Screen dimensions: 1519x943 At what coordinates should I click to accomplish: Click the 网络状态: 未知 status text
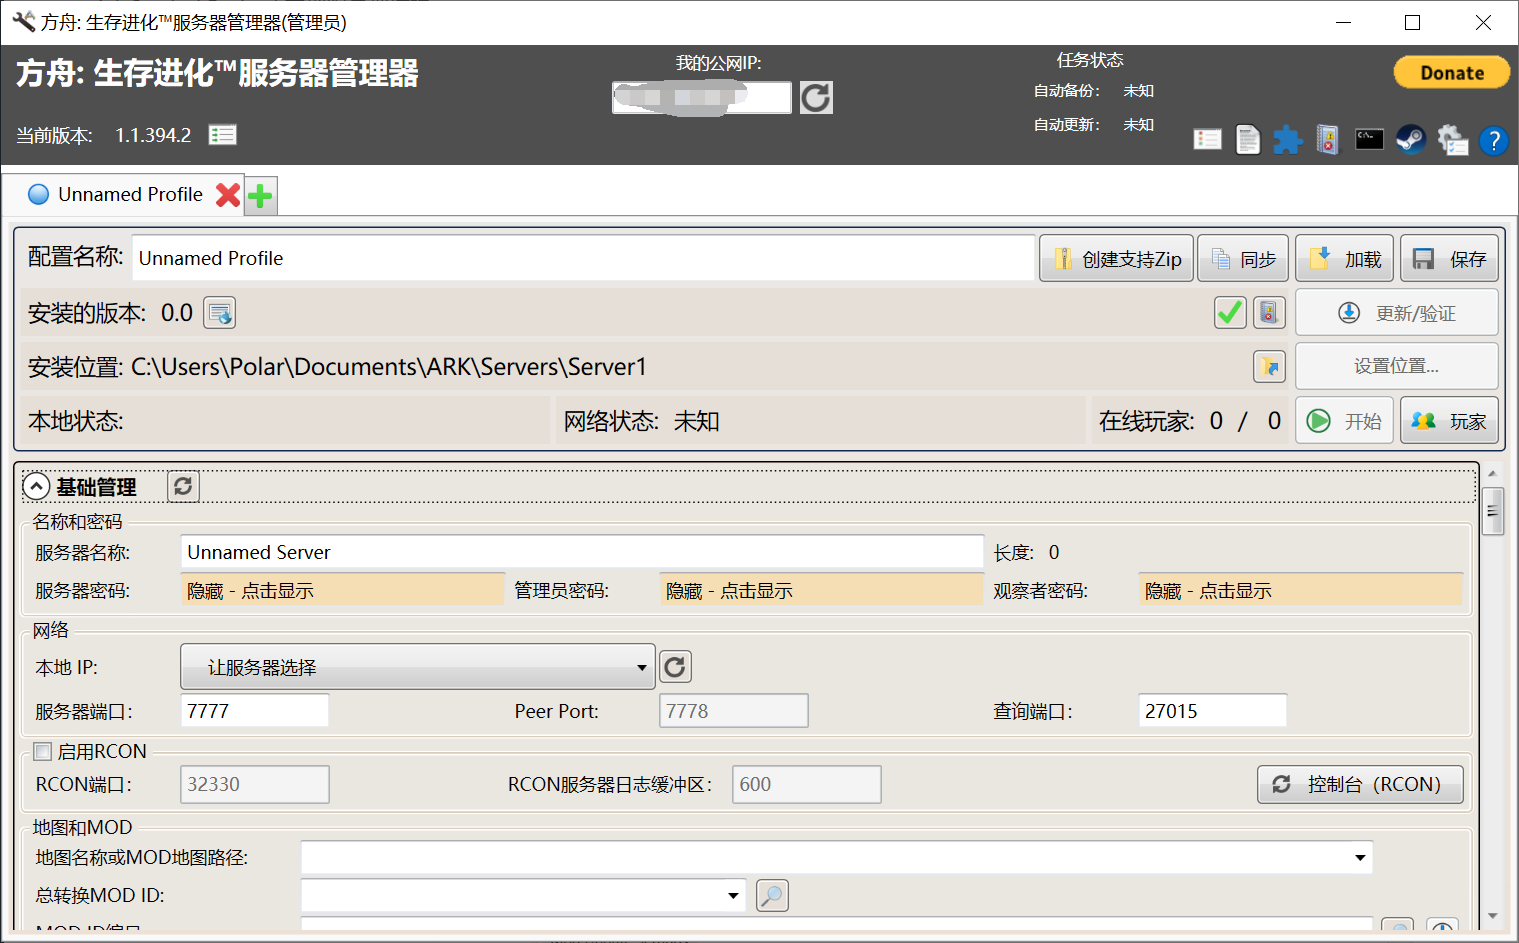(x=642, y=421)
